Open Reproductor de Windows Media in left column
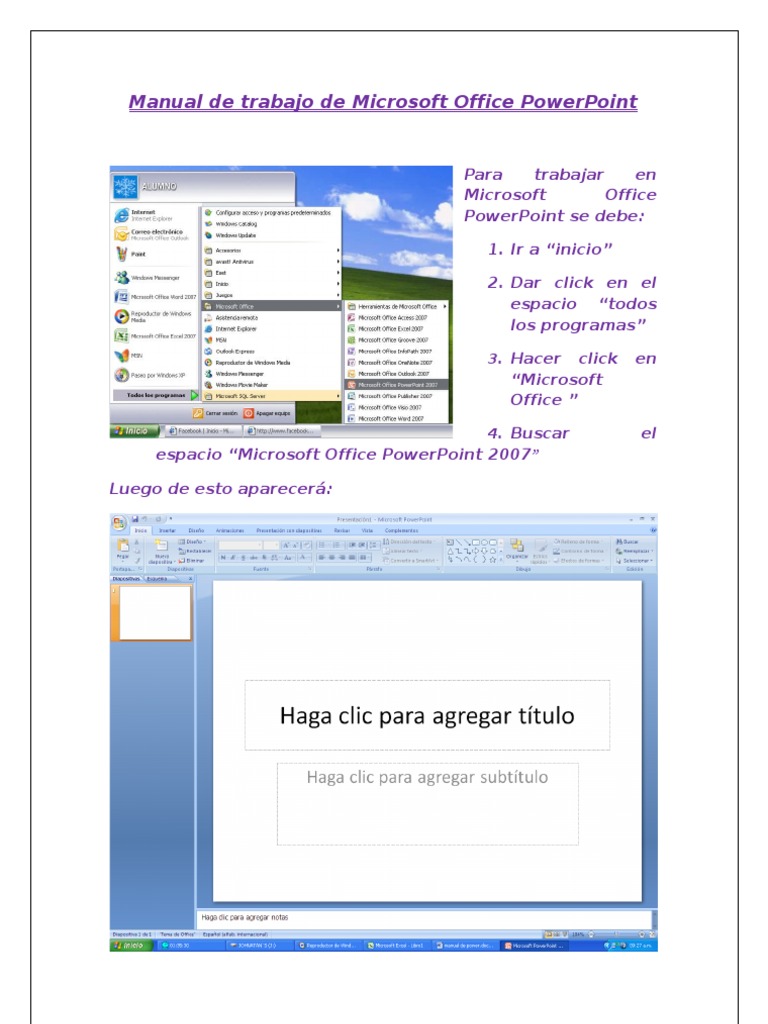 click(x=154, y=317)
